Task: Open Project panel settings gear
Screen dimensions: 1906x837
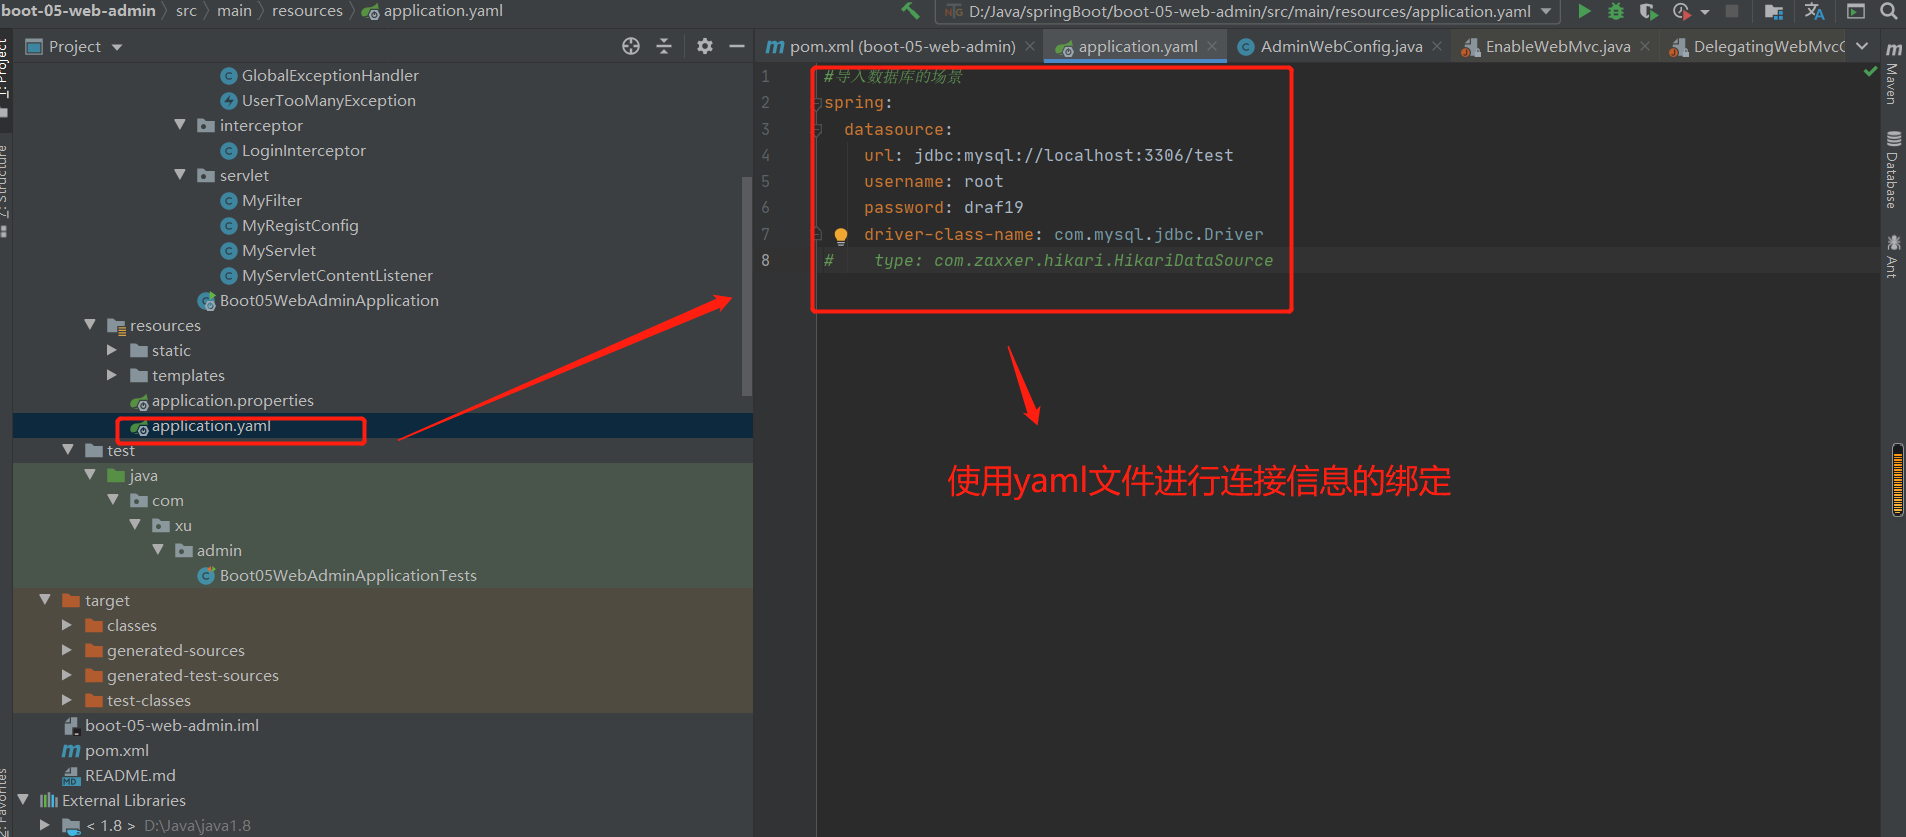Action: coord(705,46)
